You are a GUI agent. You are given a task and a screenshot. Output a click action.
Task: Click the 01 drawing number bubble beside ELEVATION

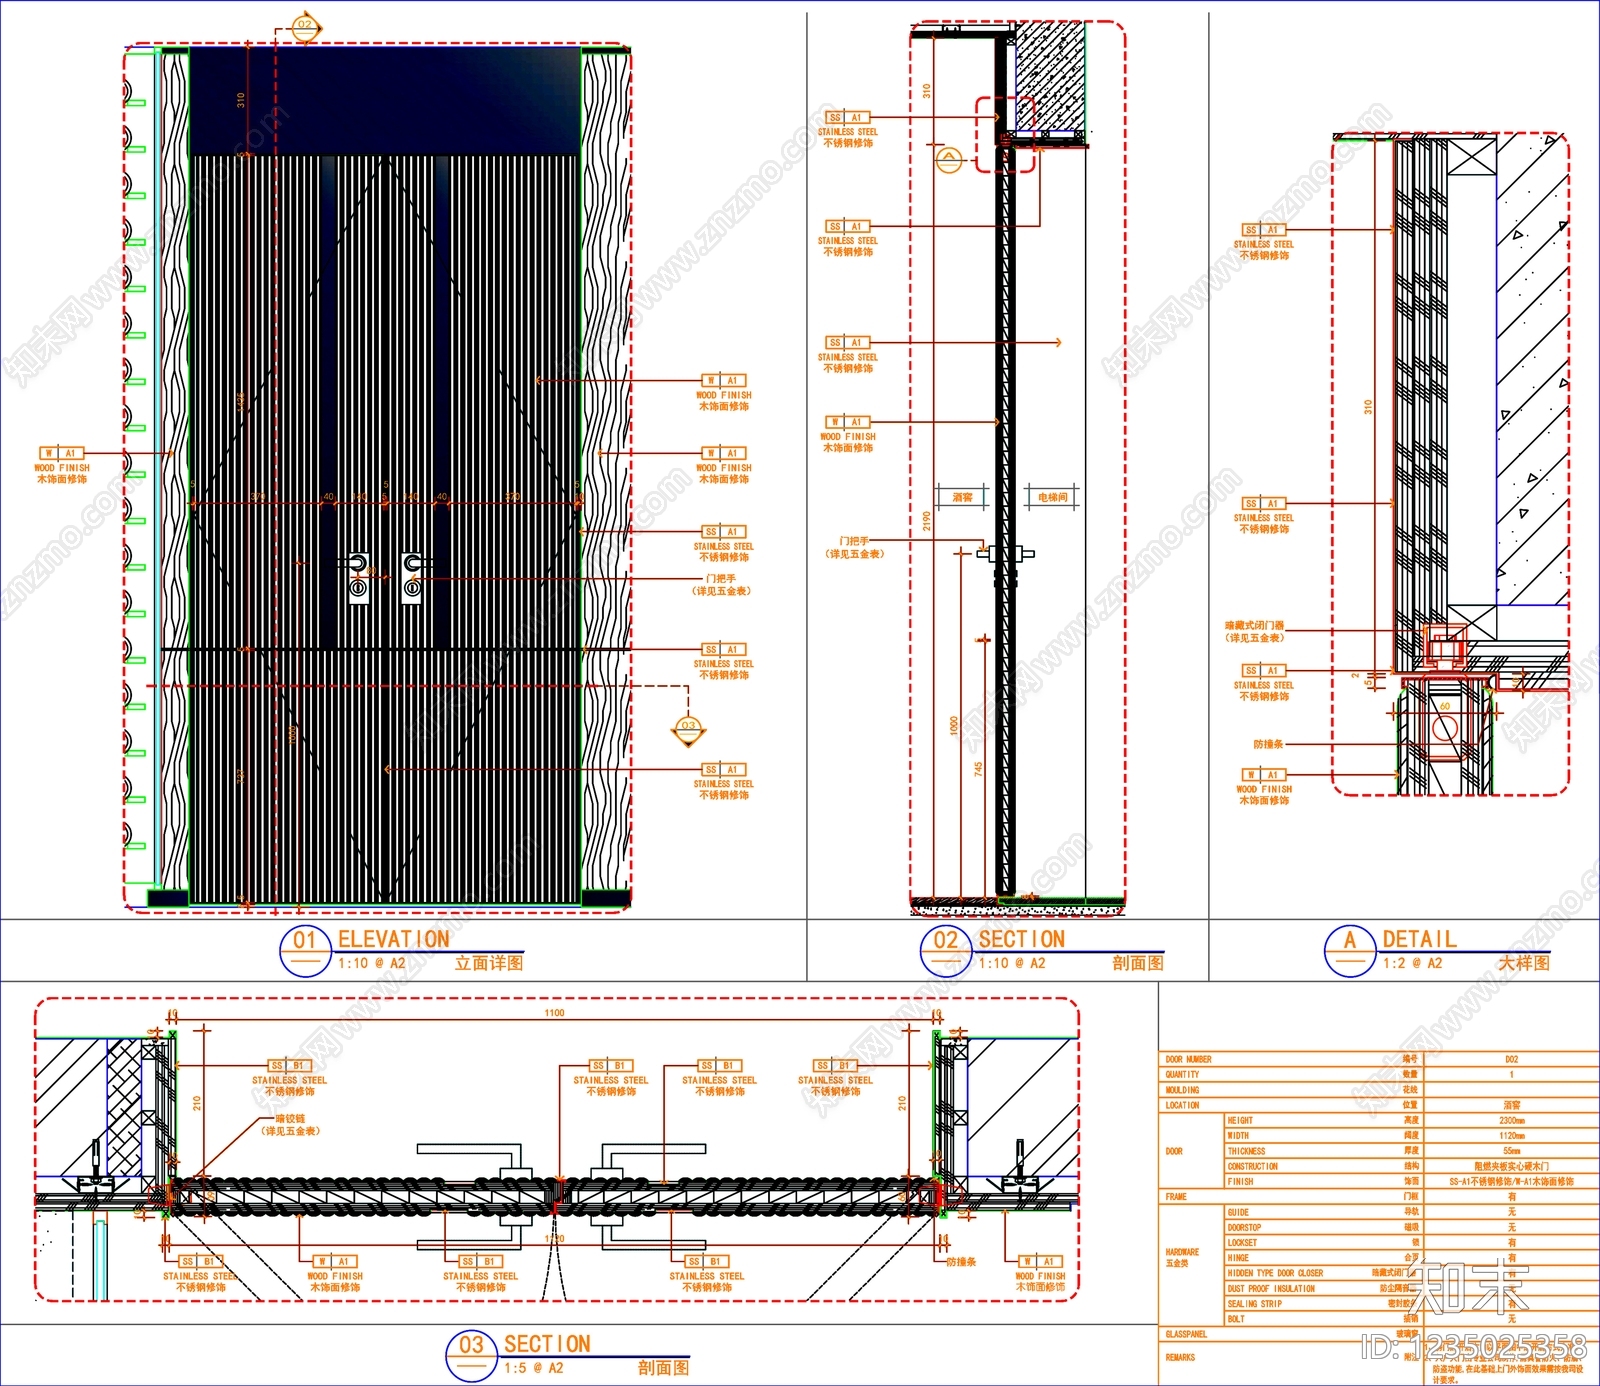(x=305, y=950)
